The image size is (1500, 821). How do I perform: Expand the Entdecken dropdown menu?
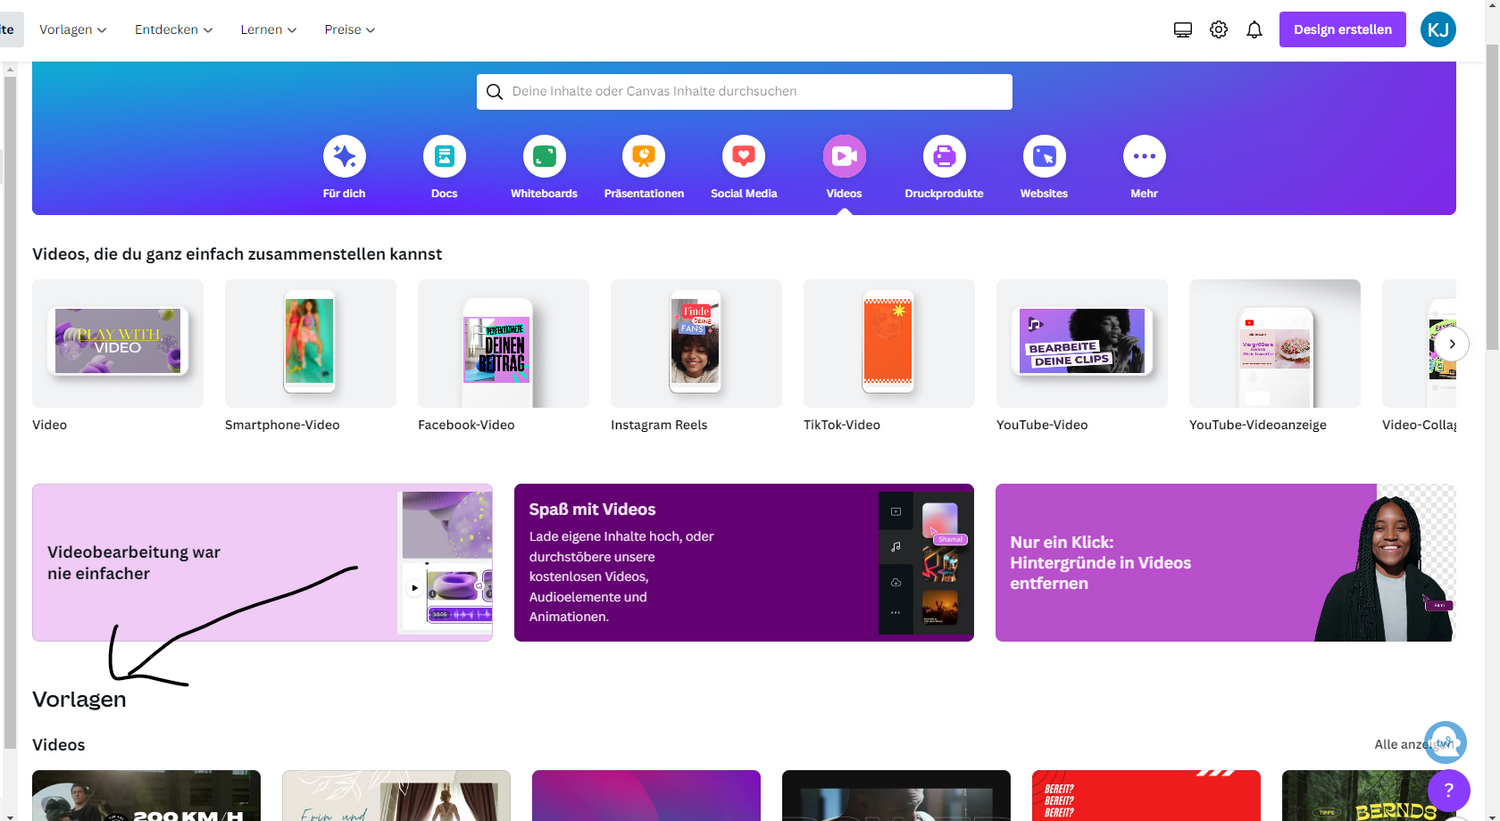coord(173,30)
